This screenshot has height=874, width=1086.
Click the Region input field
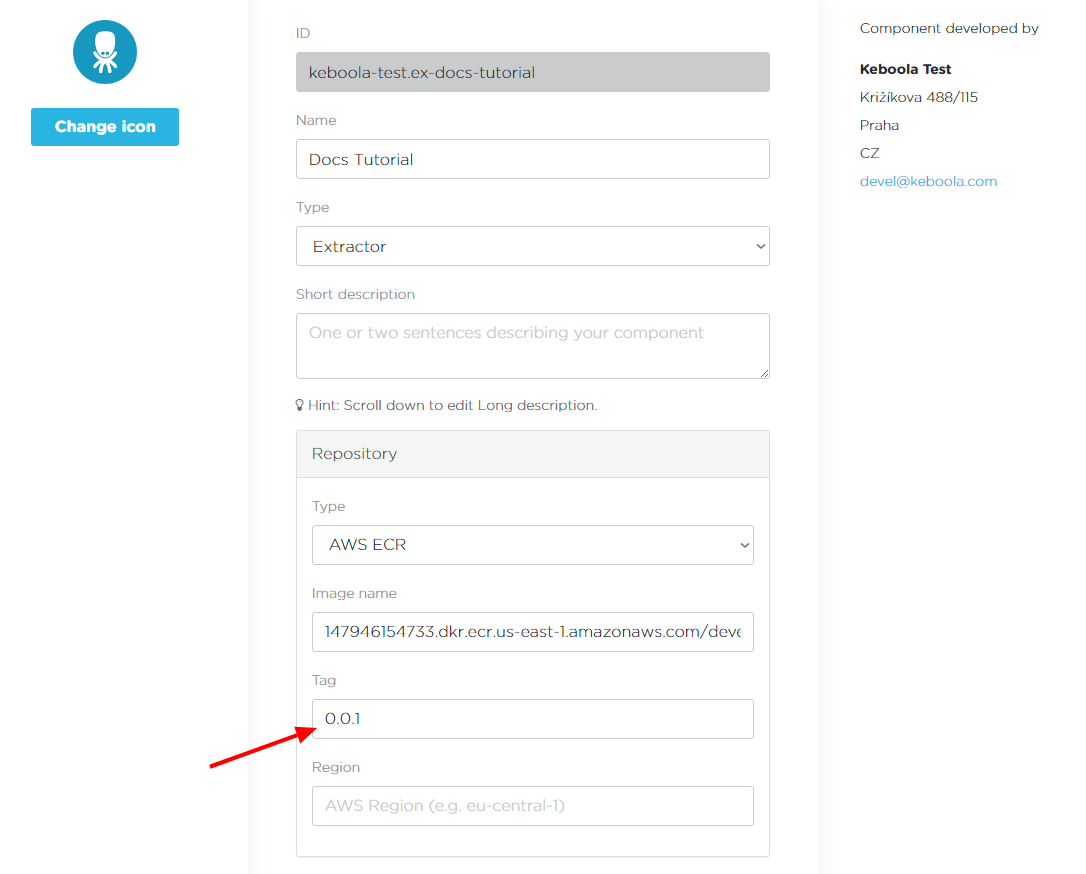tap(533, 805)
